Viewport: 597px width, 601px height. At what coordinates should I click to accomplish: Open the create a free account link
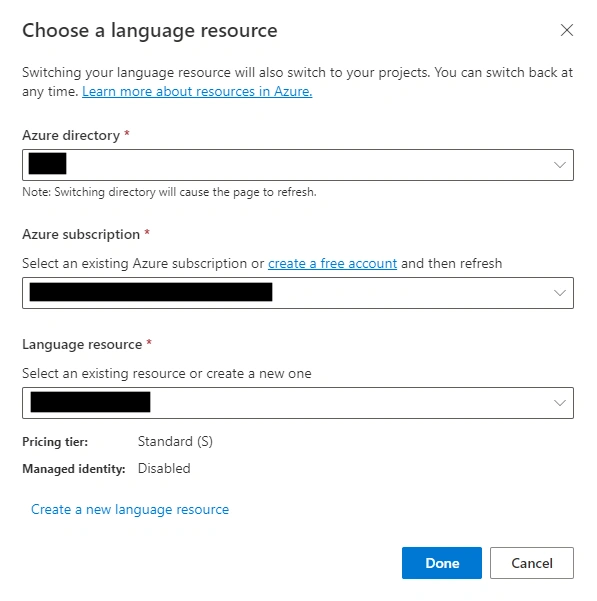pyautogui.click(x=332, y=264)
